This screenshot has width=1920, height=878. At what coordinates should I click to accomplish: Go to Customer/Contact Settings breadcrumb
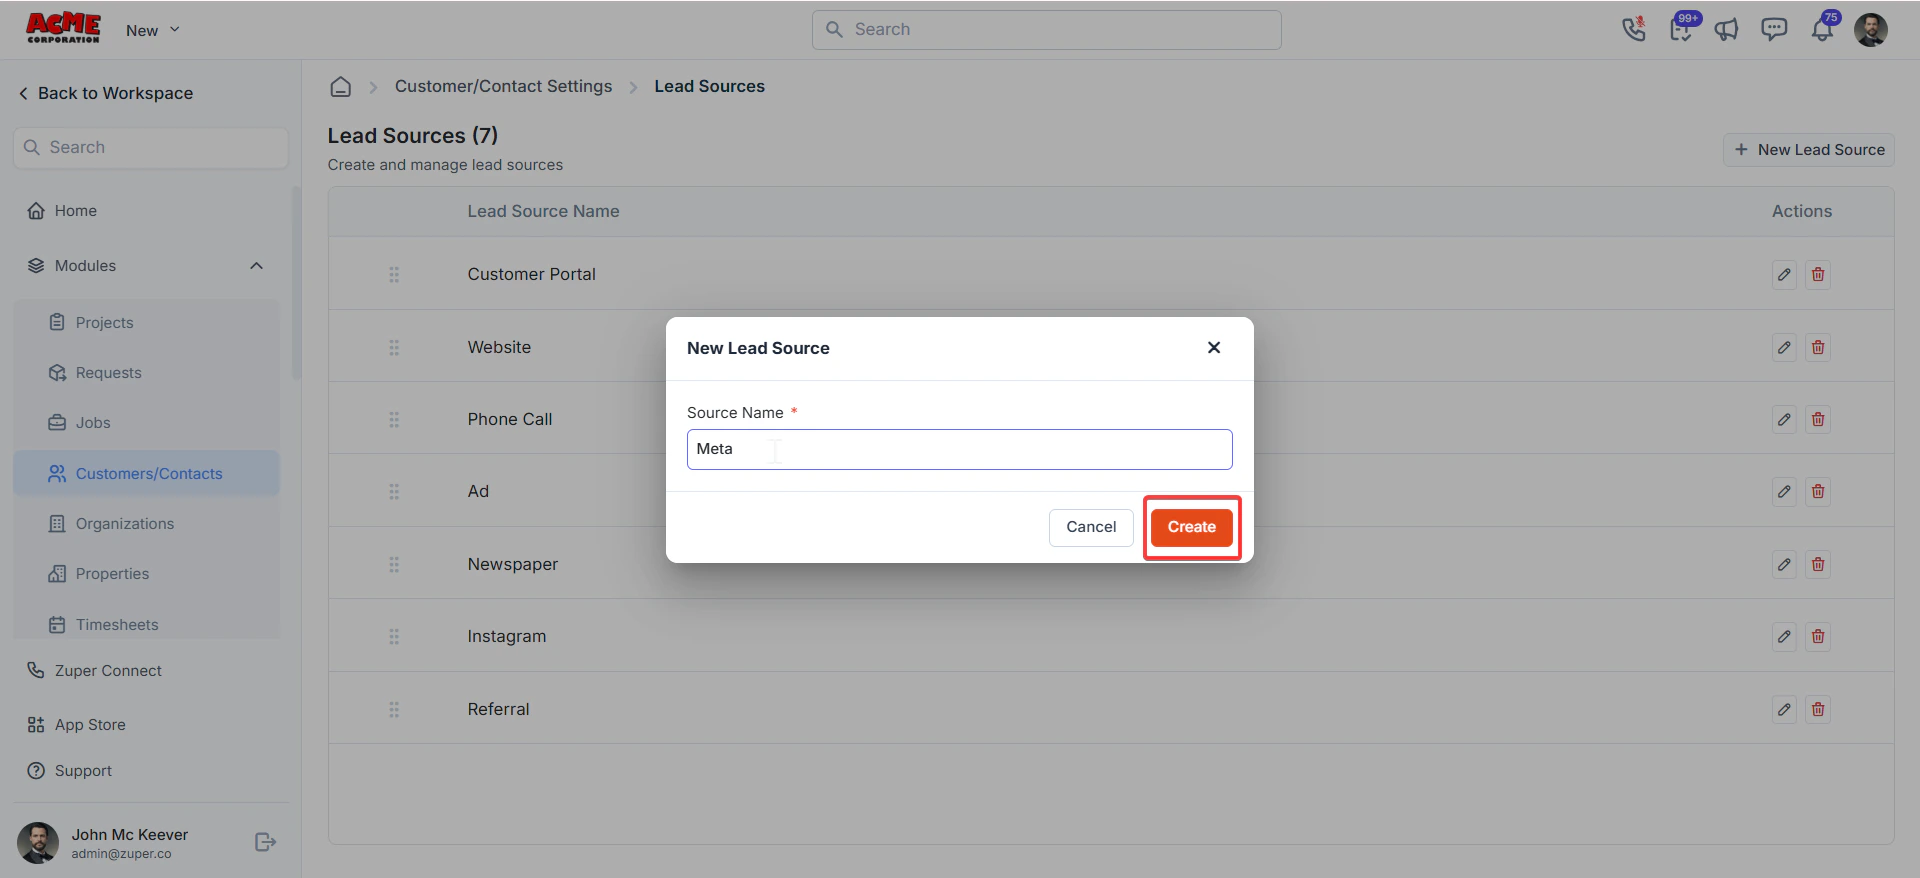(503, 87)
